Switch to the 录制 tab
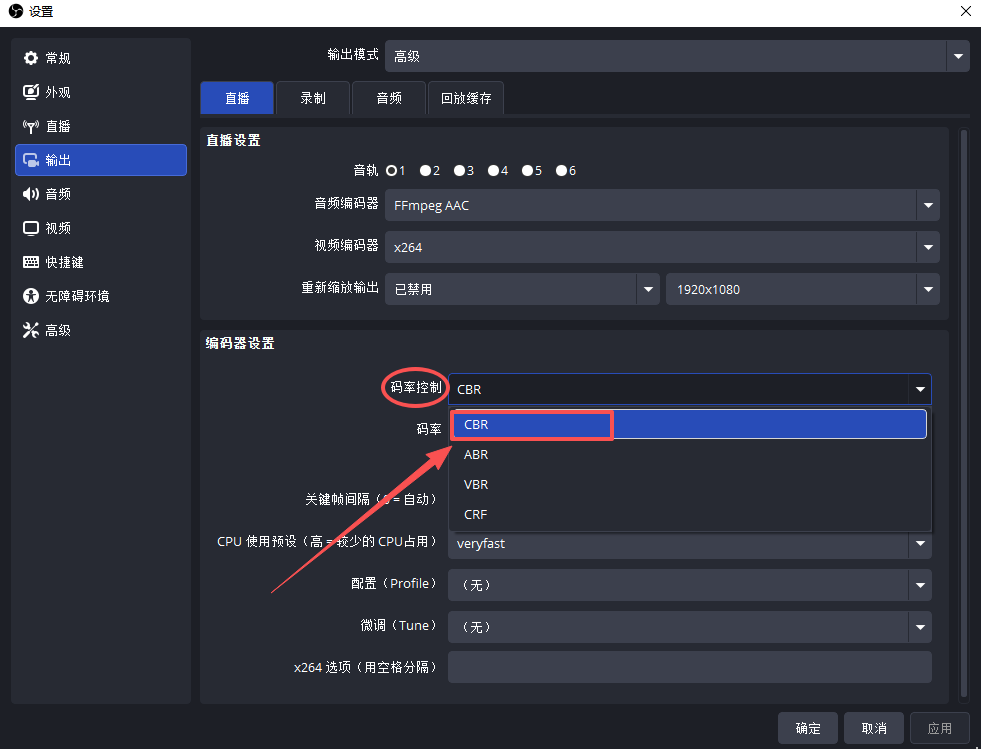 313,98
